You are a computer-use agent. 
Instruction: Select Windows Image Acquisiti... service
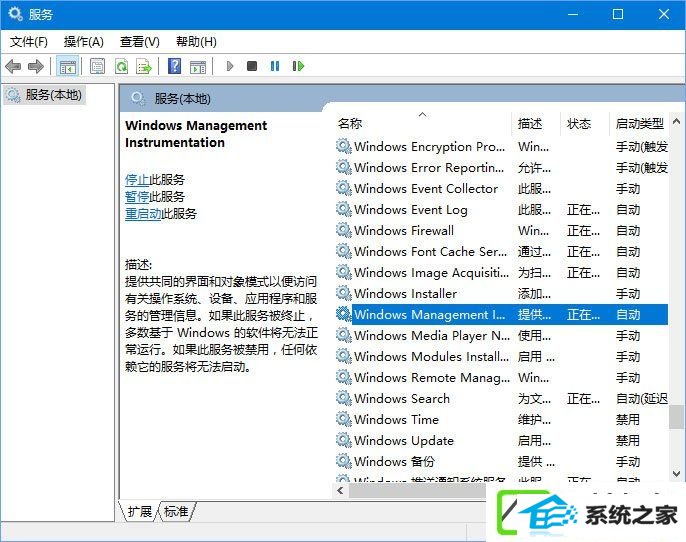pos(501,272)
